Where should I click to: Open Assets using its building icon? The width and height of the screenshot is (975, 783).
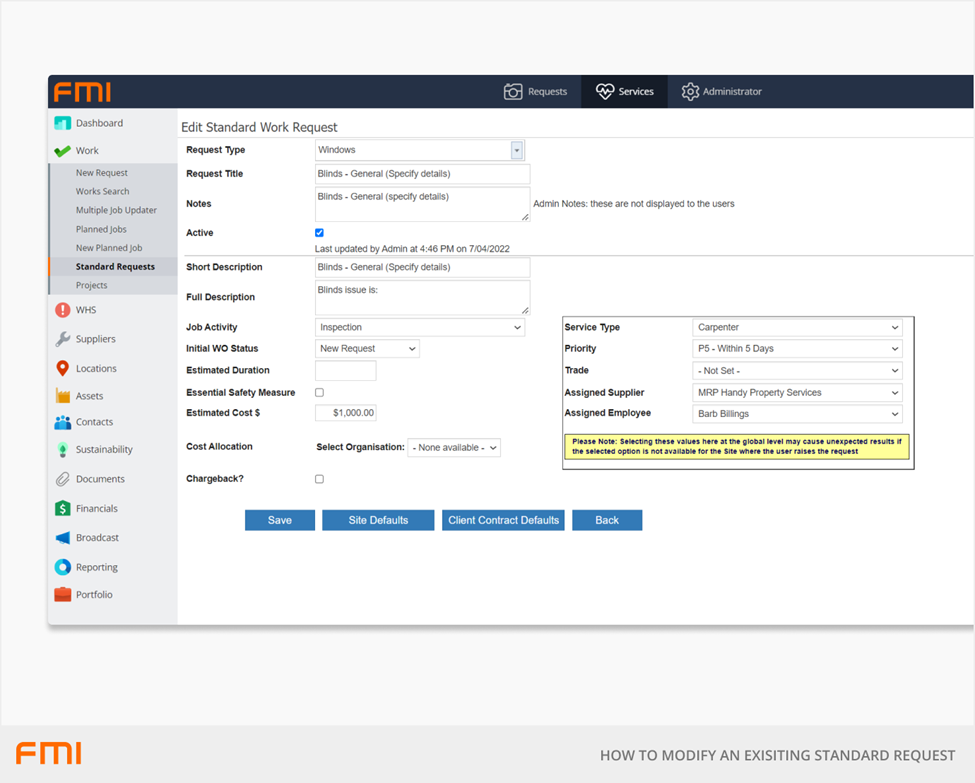click(x=62, y=396)
